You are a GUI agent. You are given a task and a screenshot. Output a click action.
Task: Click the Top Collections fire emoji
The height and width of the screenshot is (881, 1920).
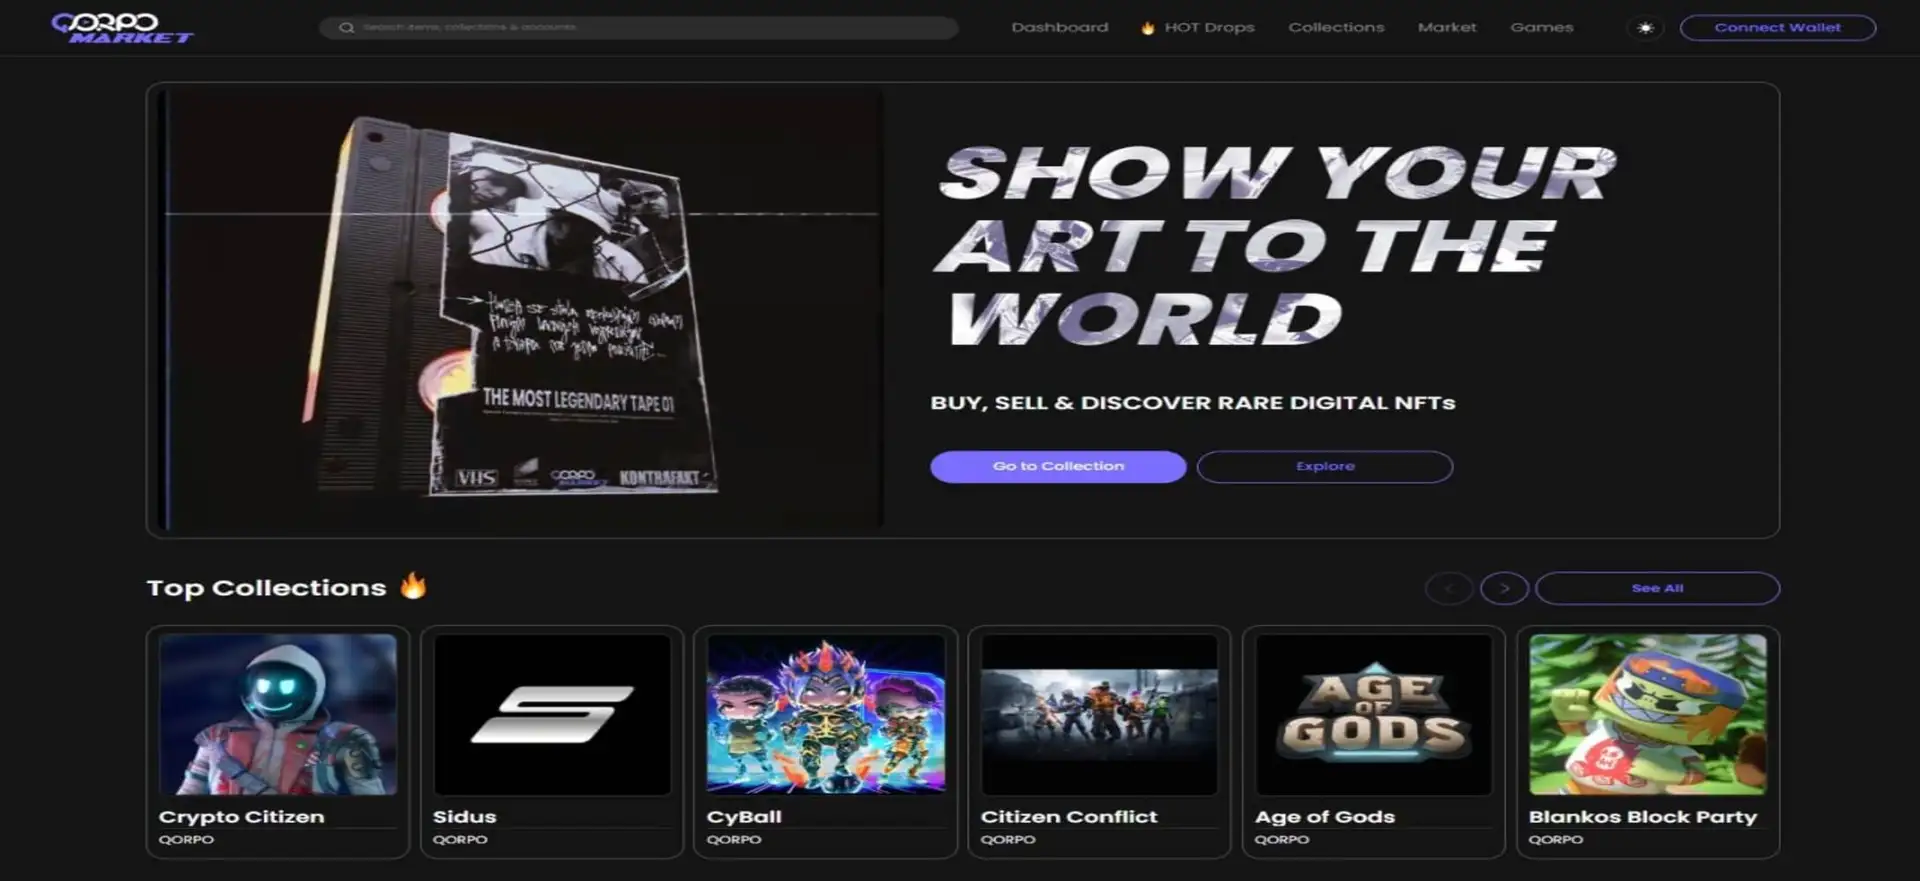pyautogui.click(x=413, y=586)
